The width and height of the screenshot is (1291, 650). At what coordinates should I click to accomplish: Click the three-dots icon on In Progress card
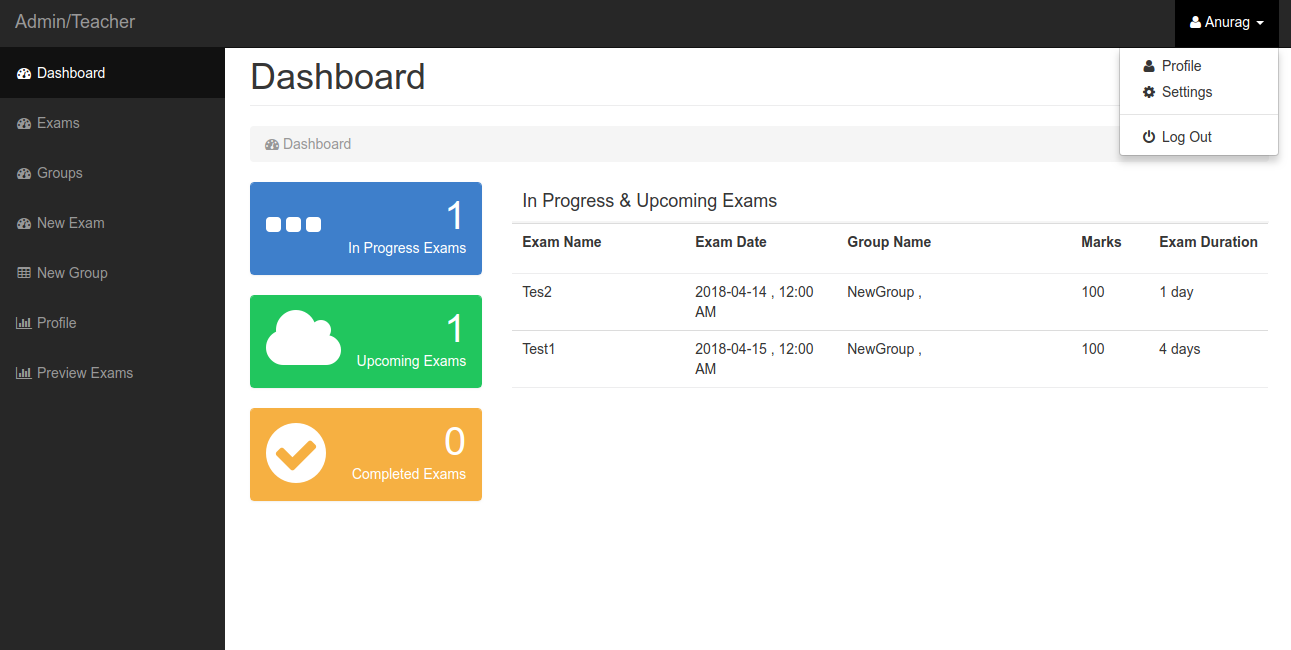tap(293, 224)
